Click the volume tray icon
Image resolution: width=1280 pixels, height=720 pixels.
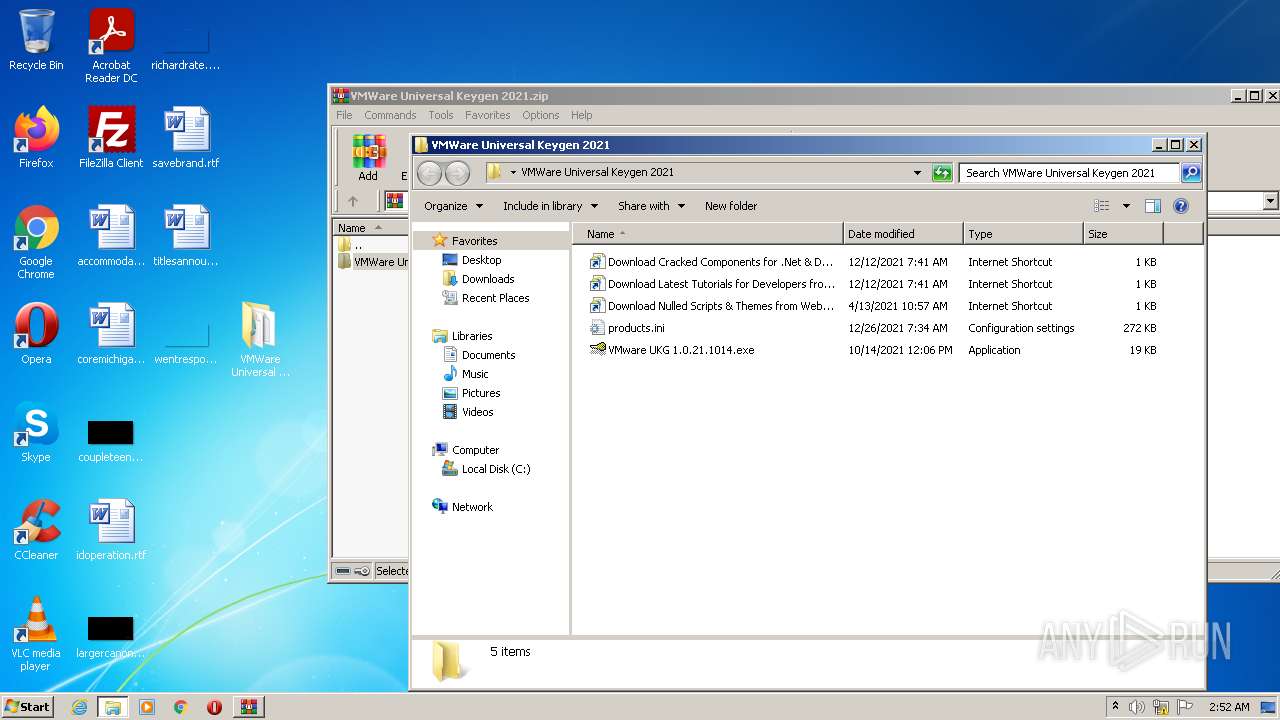[1137, 707]
